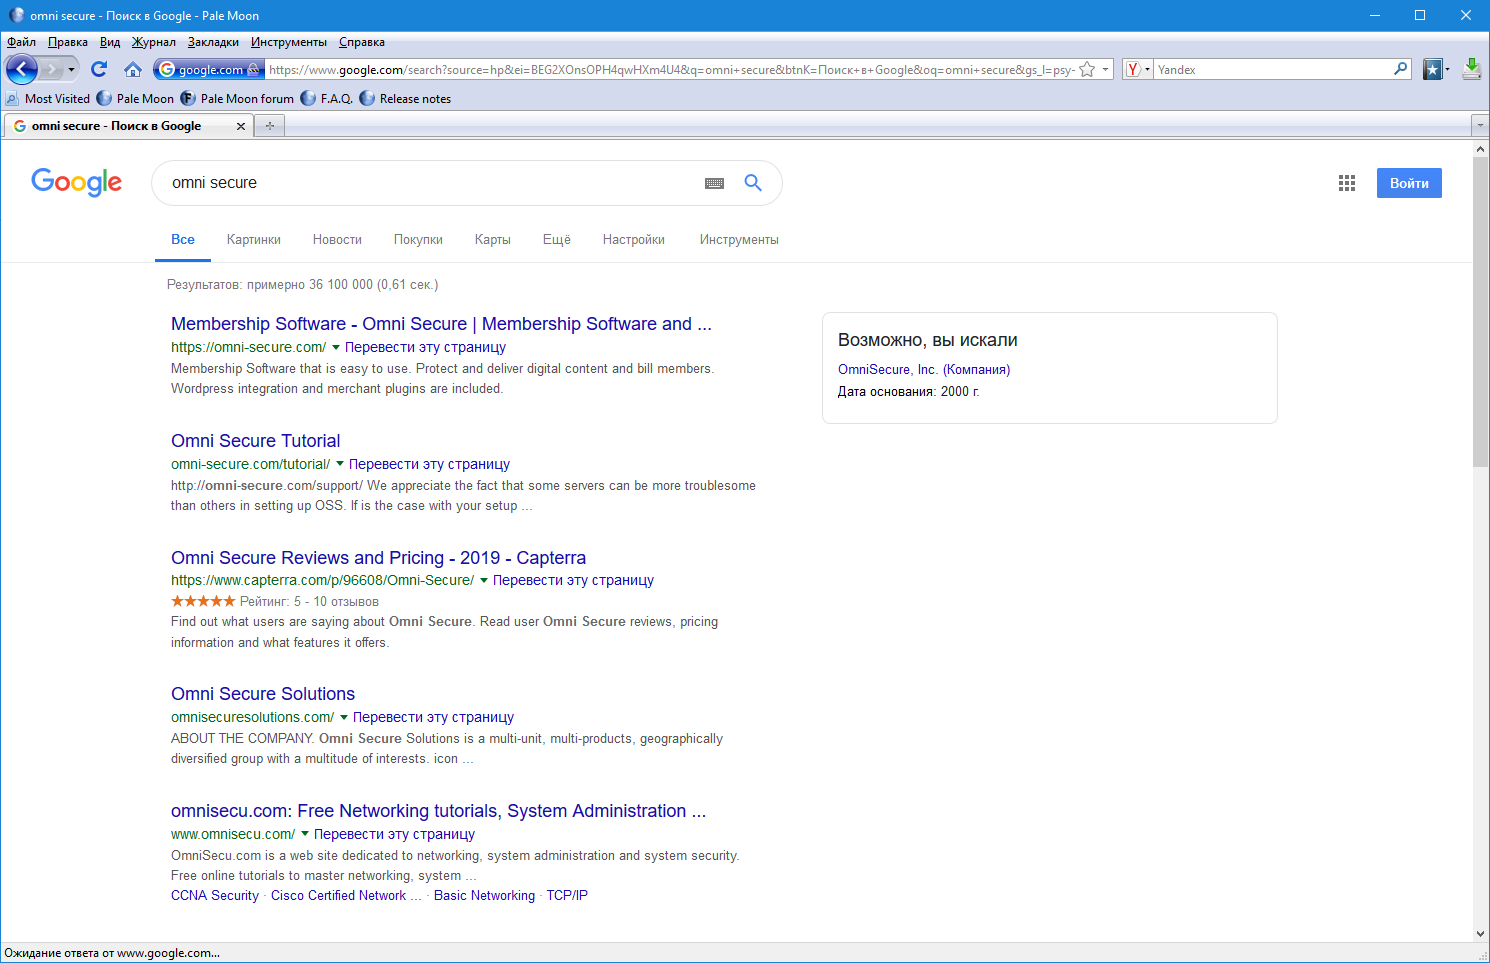The image size is (1490, 963).
Task: Open the CCNA Security sitelink
Action: coord(215,896)
